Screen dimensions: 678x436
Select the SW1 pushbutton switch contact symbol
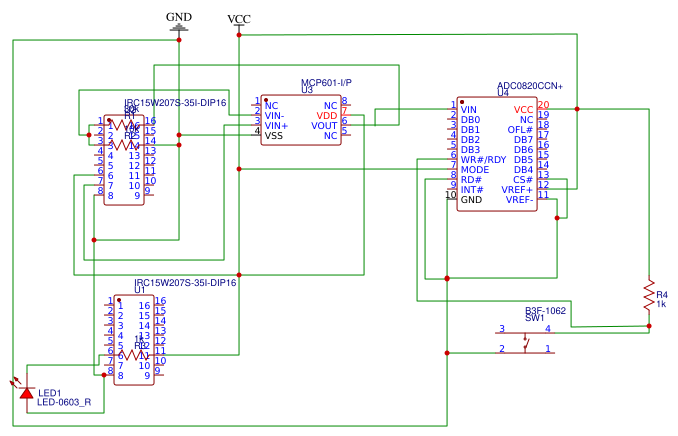(x=525, y=343)
